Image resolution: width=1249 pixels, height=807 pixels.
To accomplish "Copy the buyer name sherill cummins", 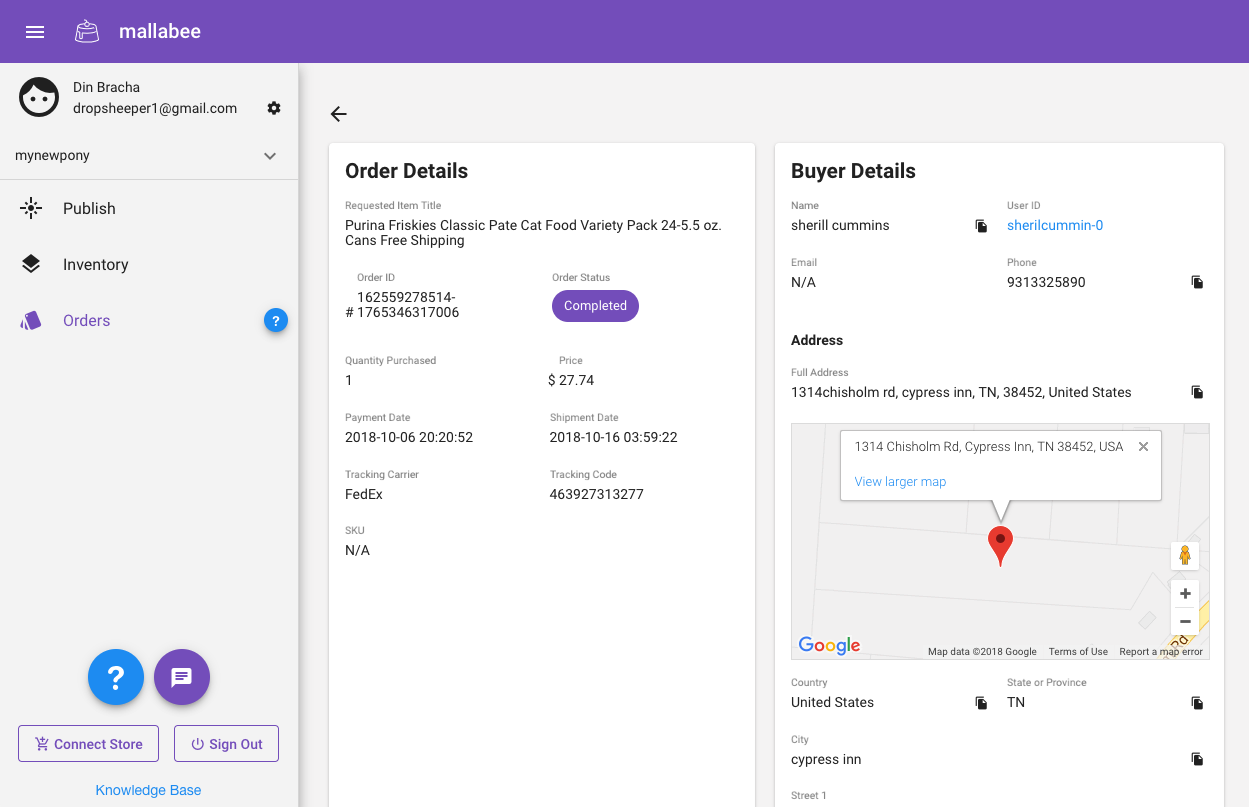I will (x=981, y=226).
